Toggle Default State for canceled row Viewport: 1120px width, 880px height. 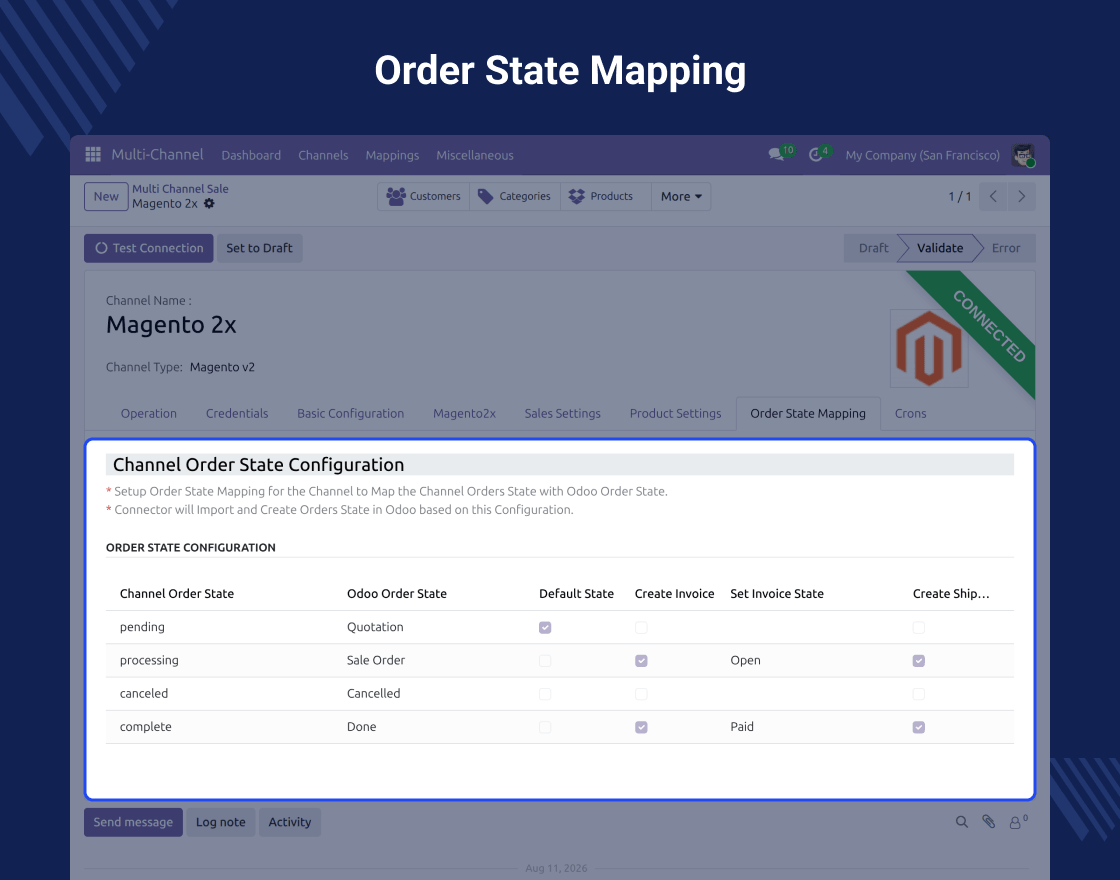click(x=545, y=694)
